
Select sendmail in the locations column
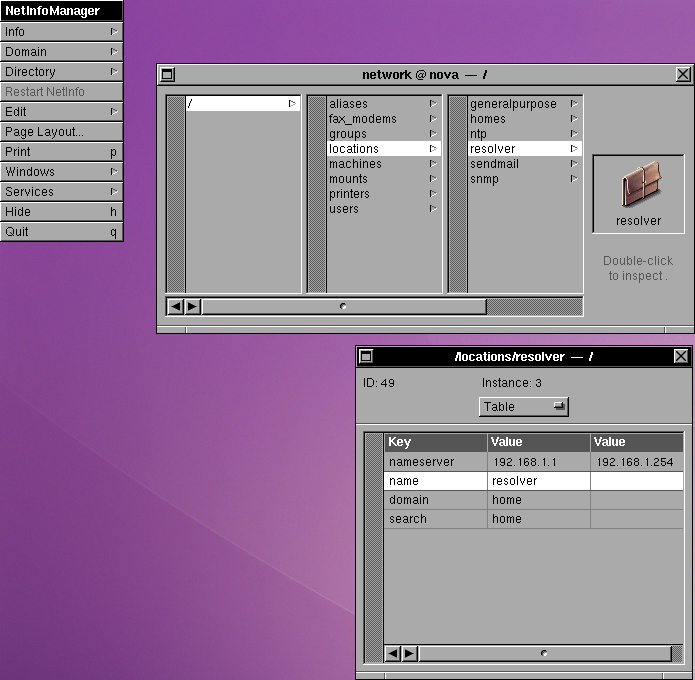click(494, 164)
